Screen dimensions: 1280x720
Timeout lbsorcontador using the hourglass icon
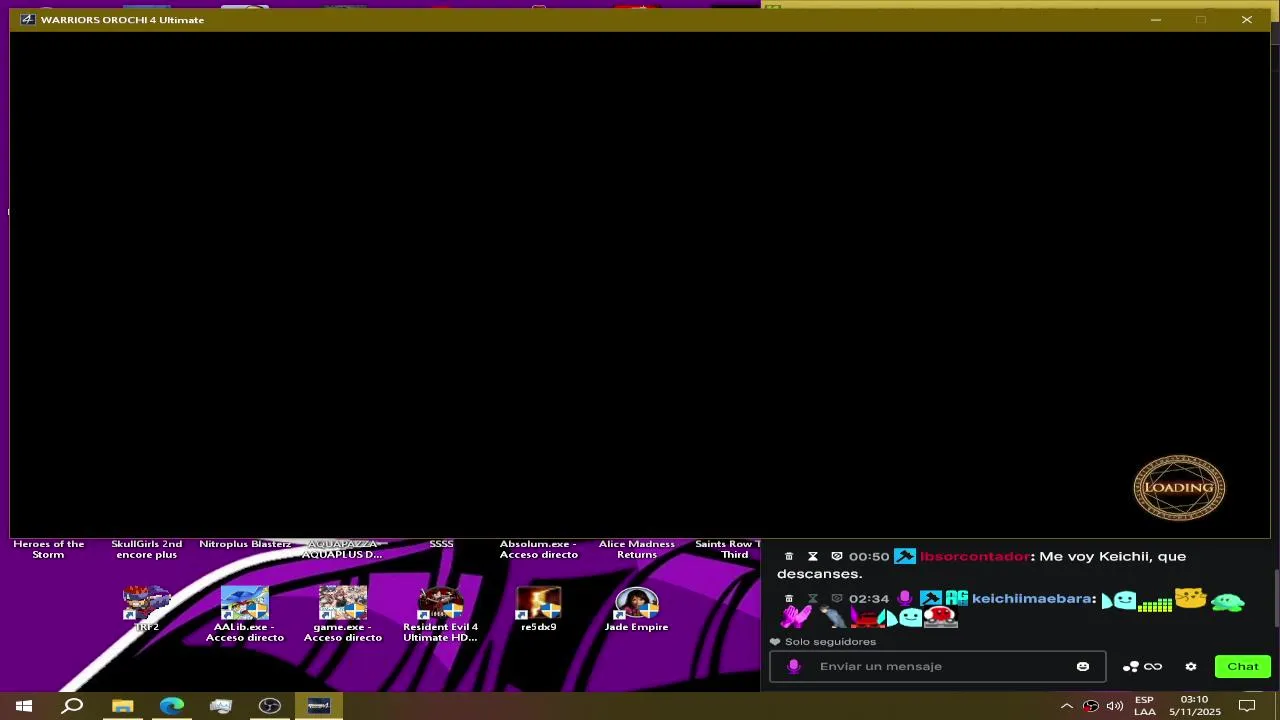(x=813, y=556)
